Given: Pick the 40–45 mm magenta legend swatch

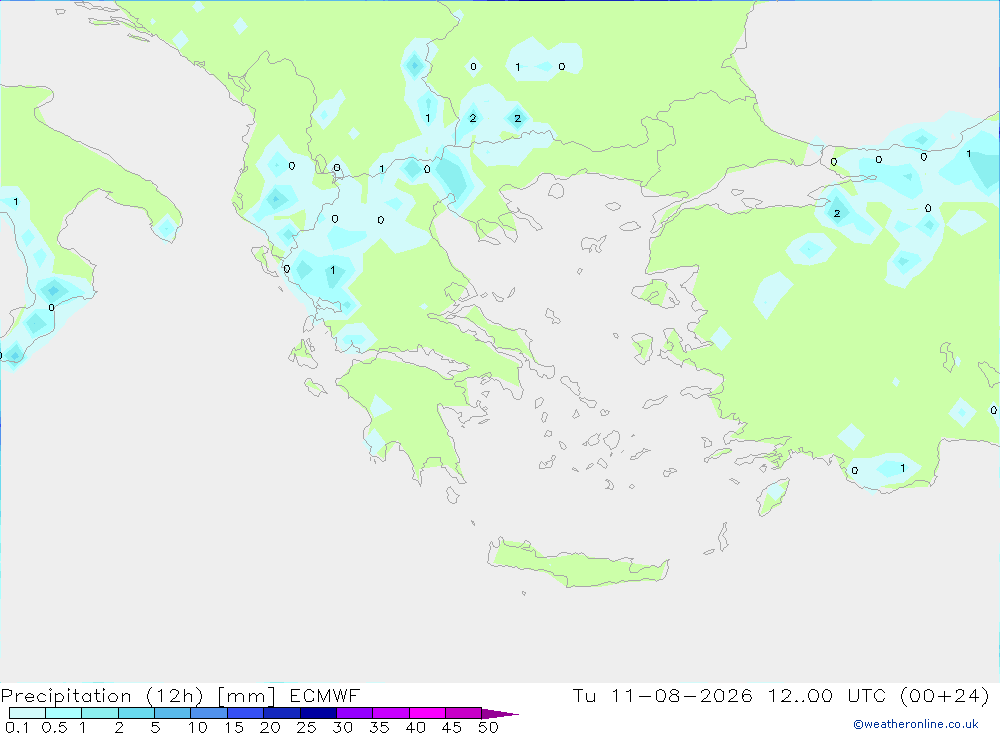Looking at the screenshot, I should pyautogui.click(x=427, y=713).
